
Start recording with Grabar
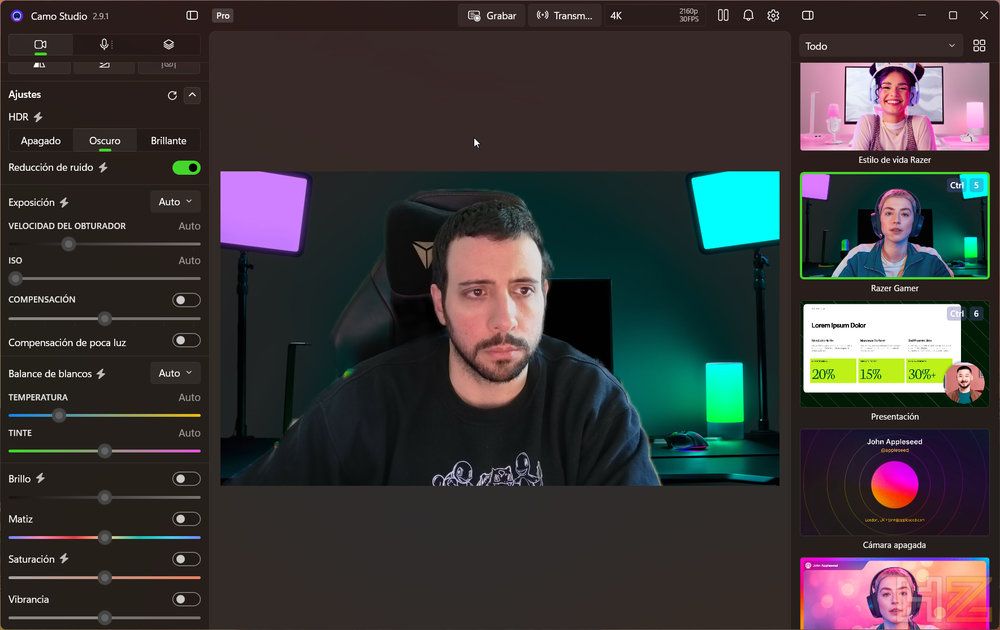492,16
